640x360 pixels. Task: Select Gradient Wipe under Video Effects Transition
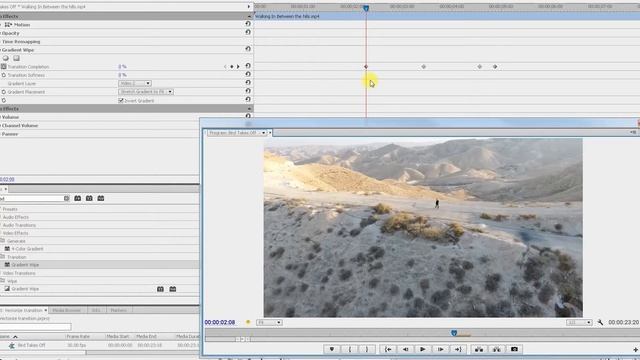(25, 265)
